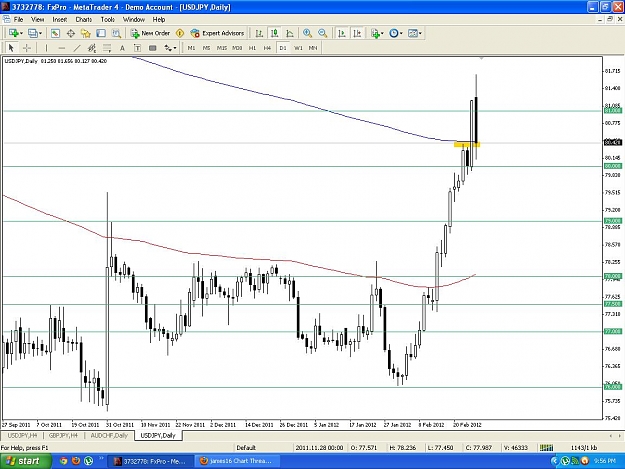The image size is (625, 469).
Task: Select the gray rectangle shape tool
Action: (152, 48)
